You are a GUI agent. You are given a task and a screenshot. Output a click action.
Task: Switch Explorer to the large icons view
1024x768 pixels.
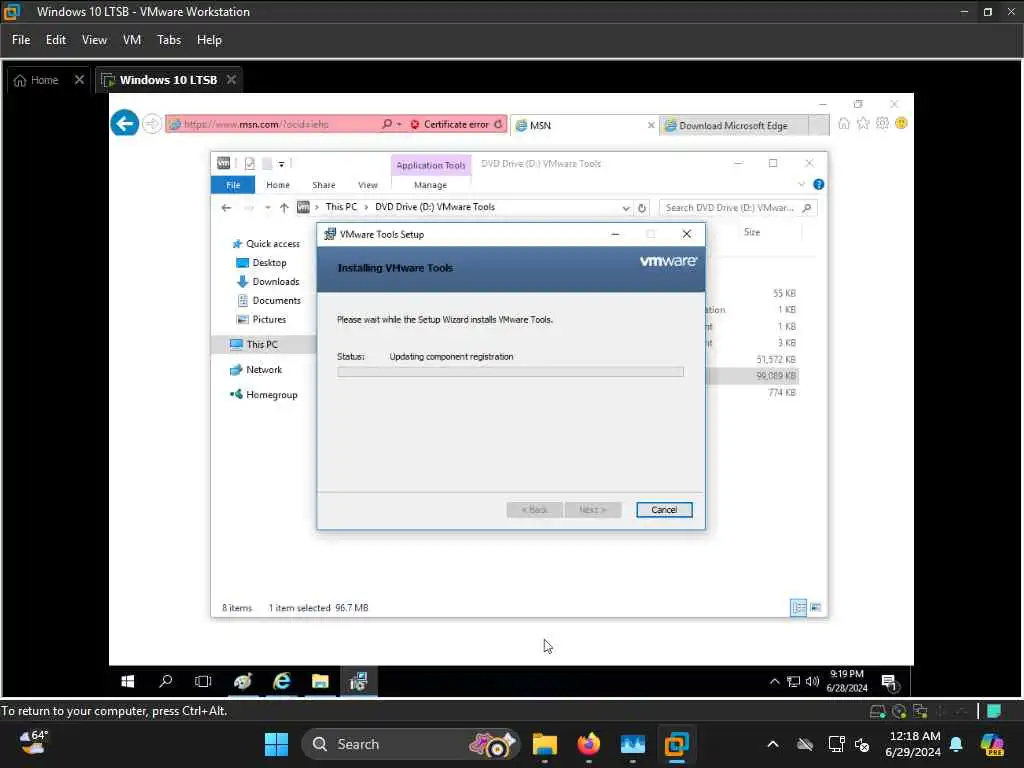pos(816,607)
